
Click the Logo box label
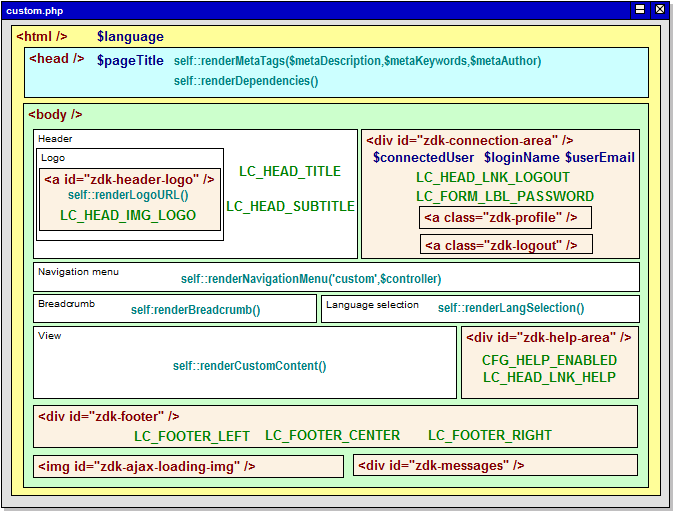53,158
